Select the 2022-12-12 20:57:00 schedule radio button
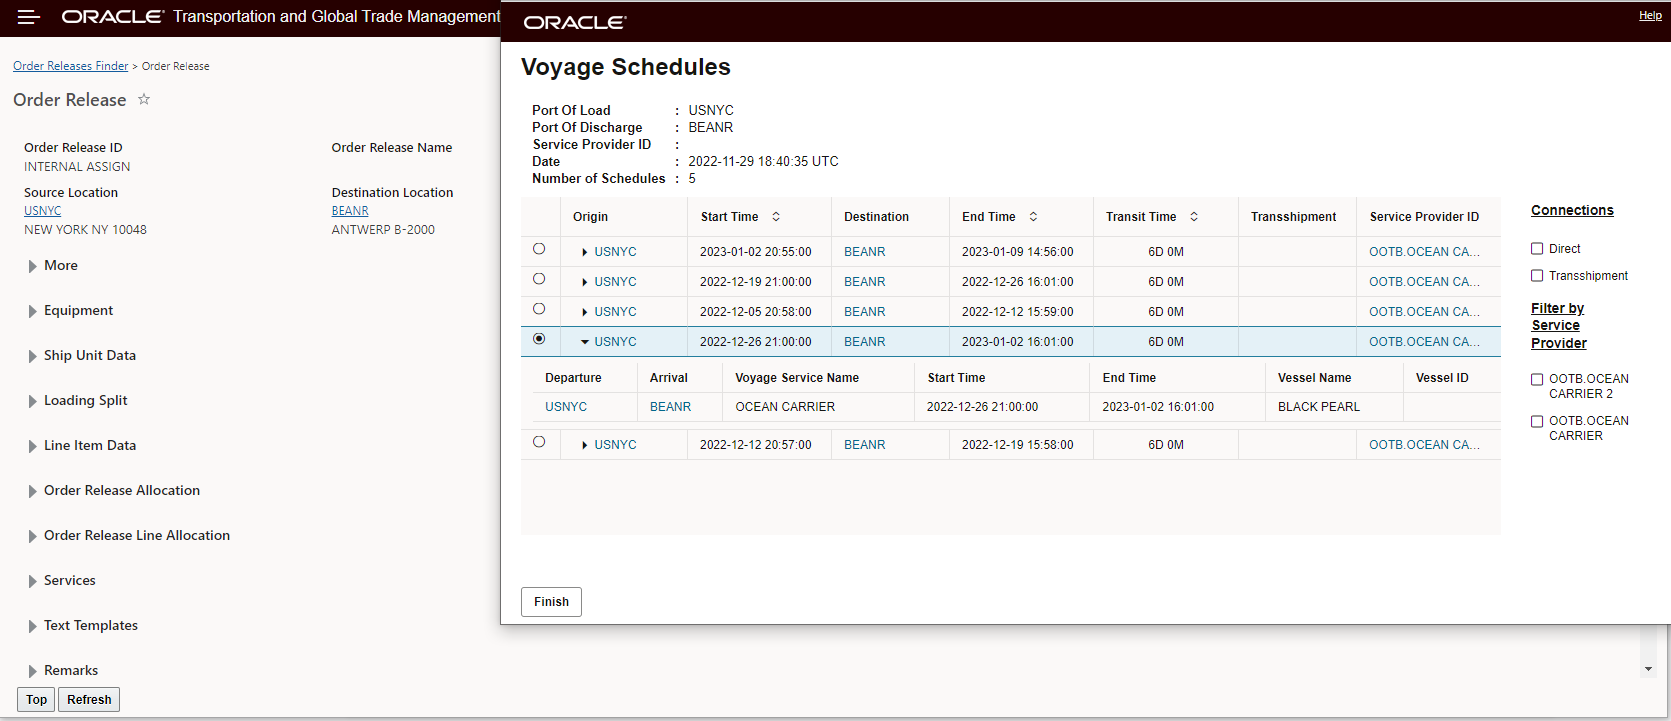This screenshot has height=721, width=1671. click(x=539, y=442)
